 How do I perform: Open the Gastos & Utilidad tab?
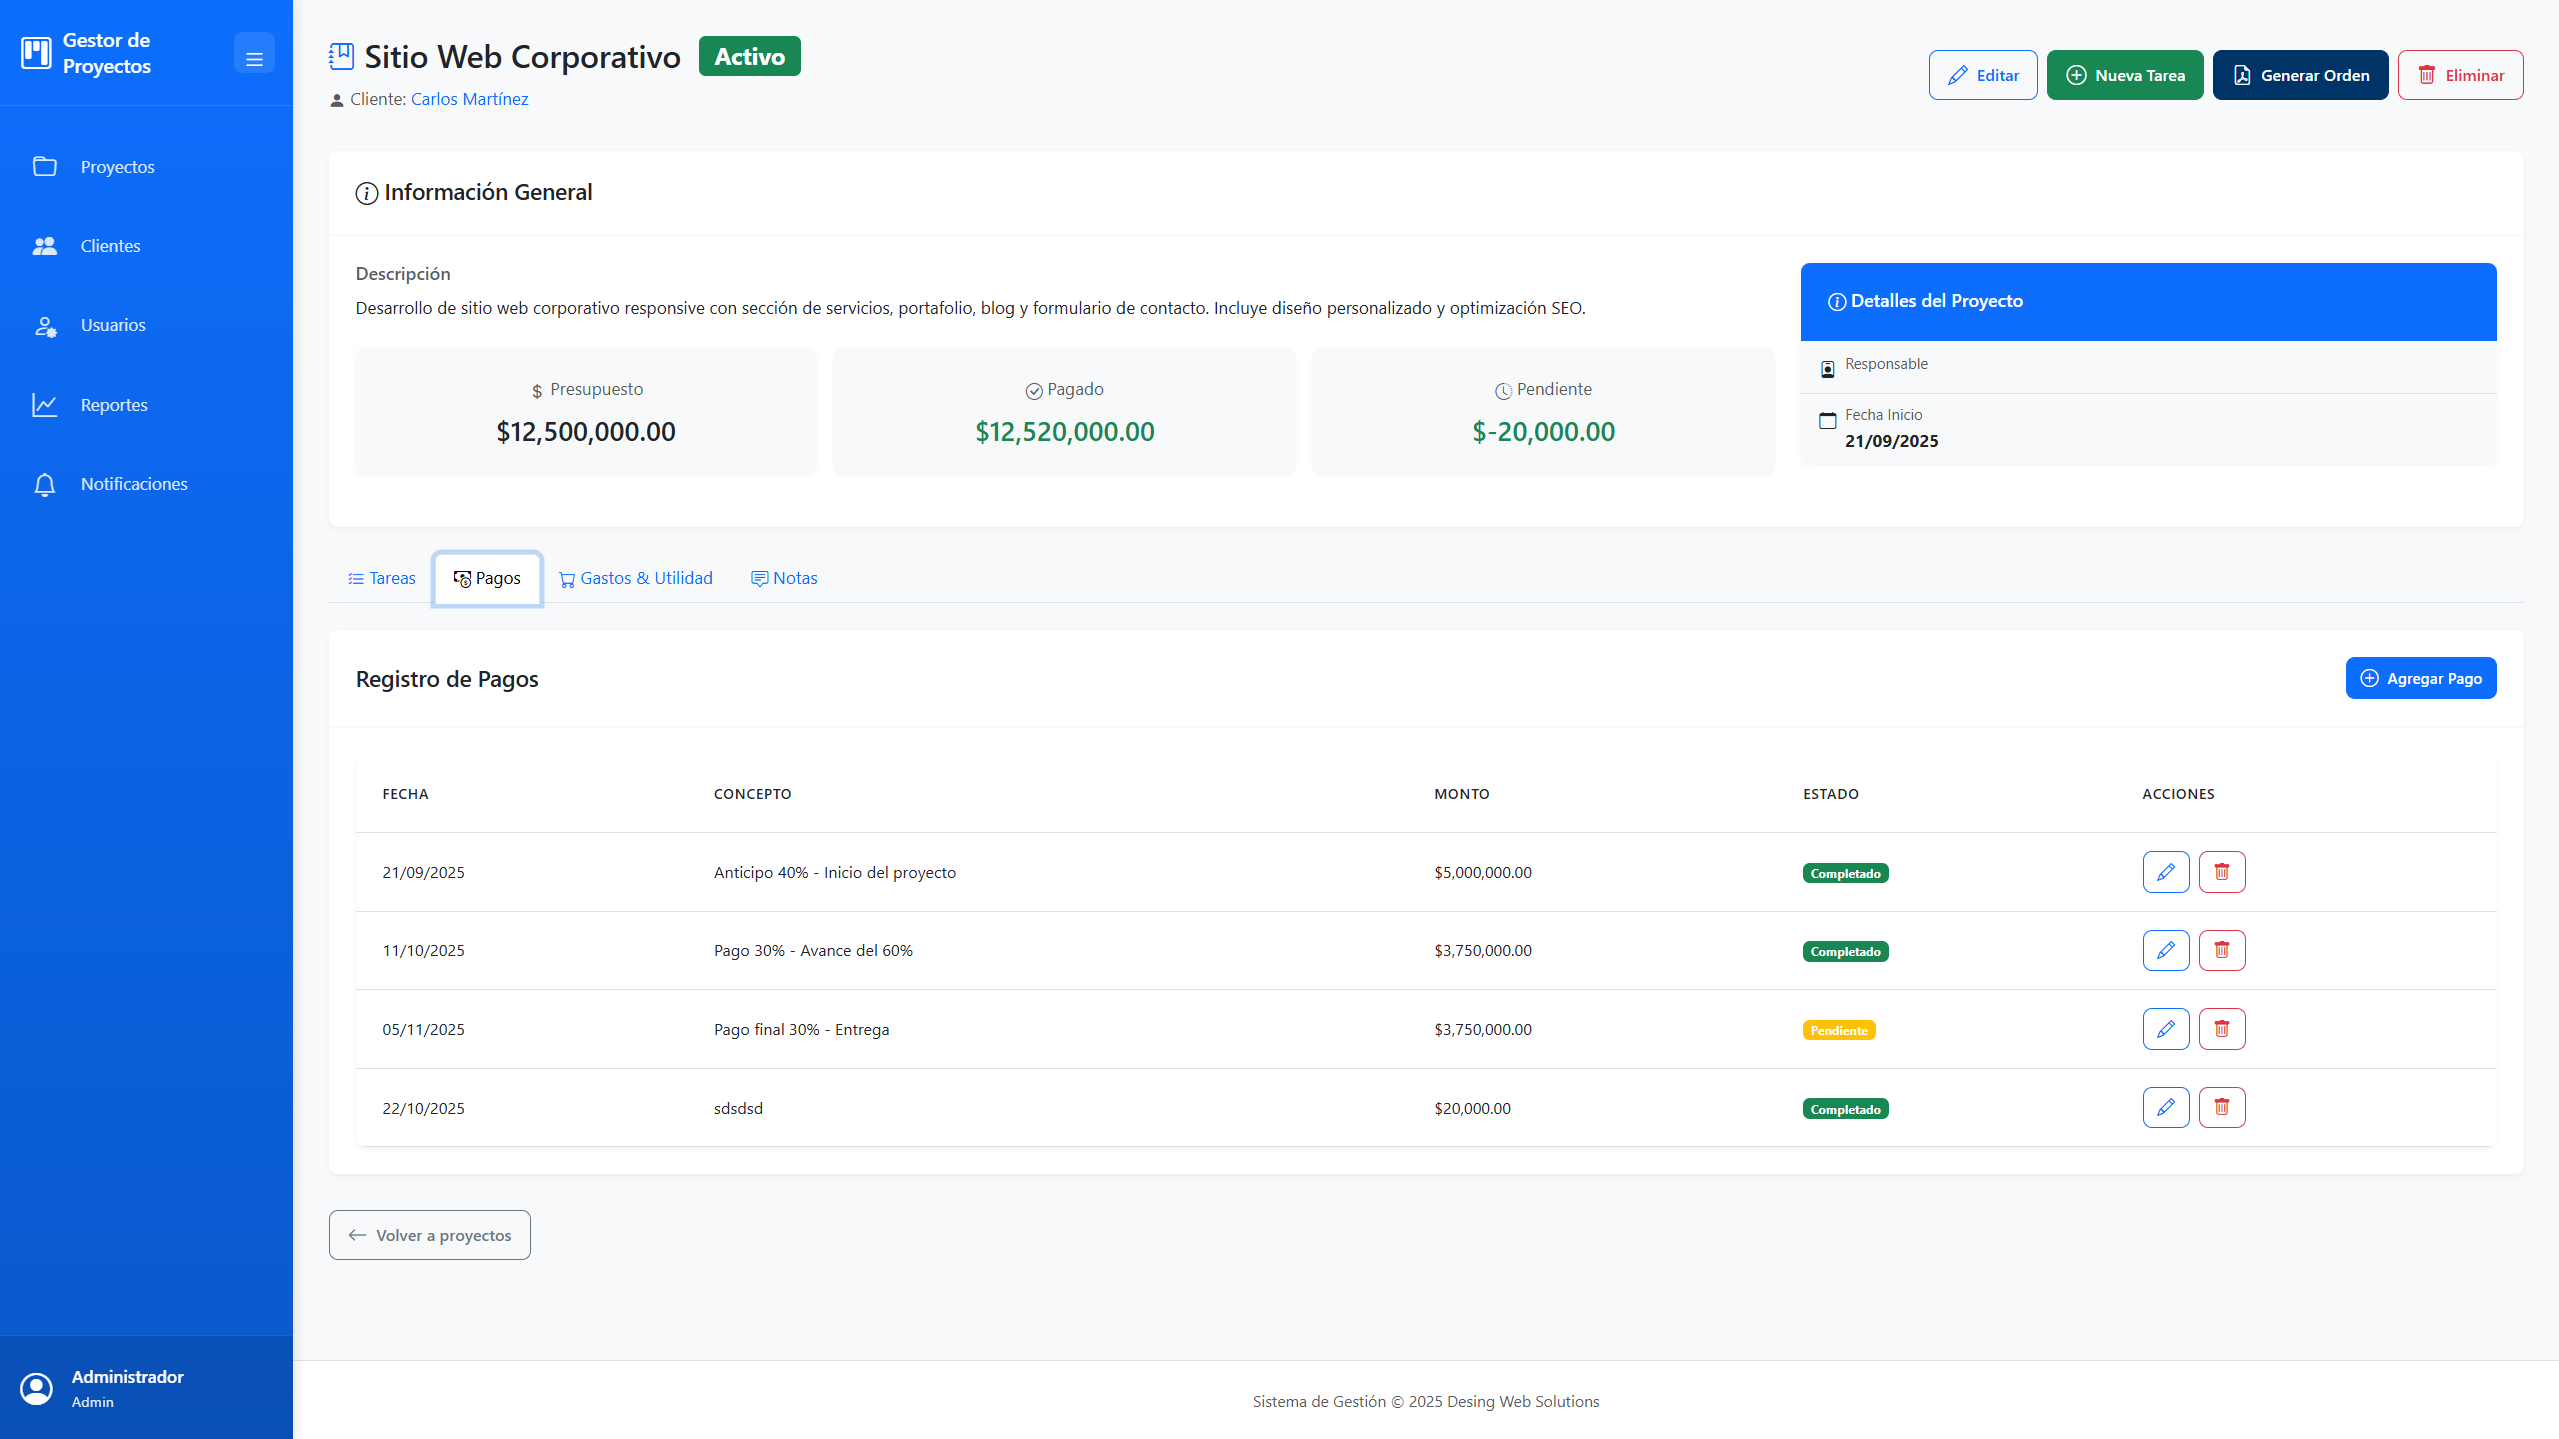(x=635, y=578)
